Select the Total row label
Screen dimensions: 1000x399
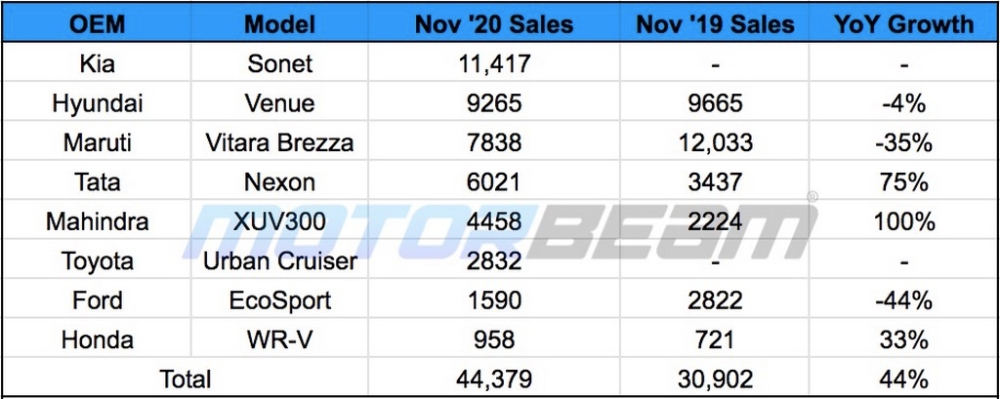tap(185, 379)
